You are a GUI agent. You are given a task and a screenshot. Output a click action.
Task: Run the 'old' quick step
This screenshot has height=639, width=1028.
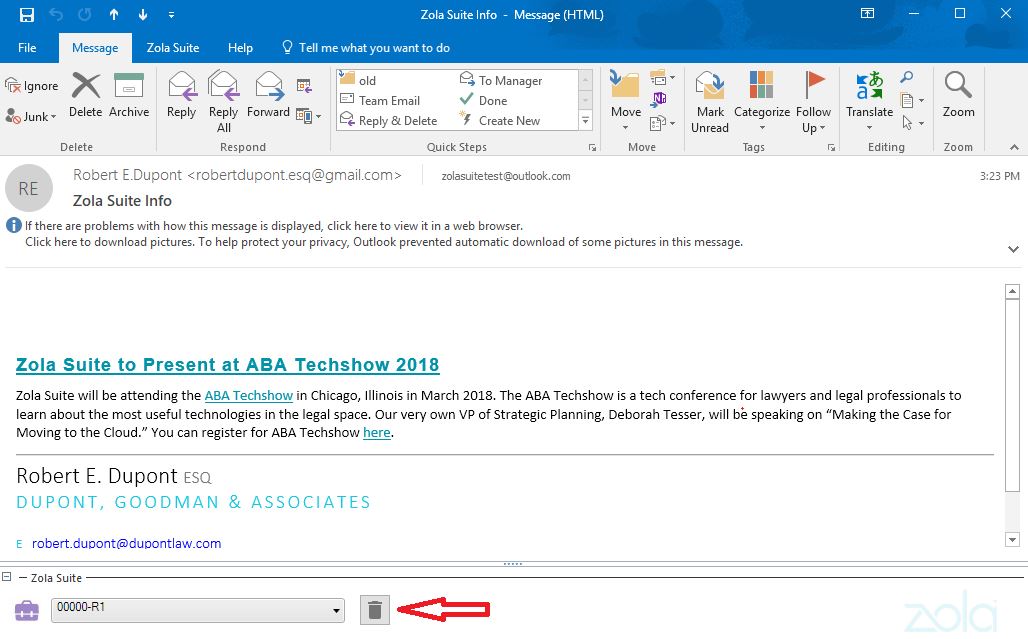click(x=358, y=80)
